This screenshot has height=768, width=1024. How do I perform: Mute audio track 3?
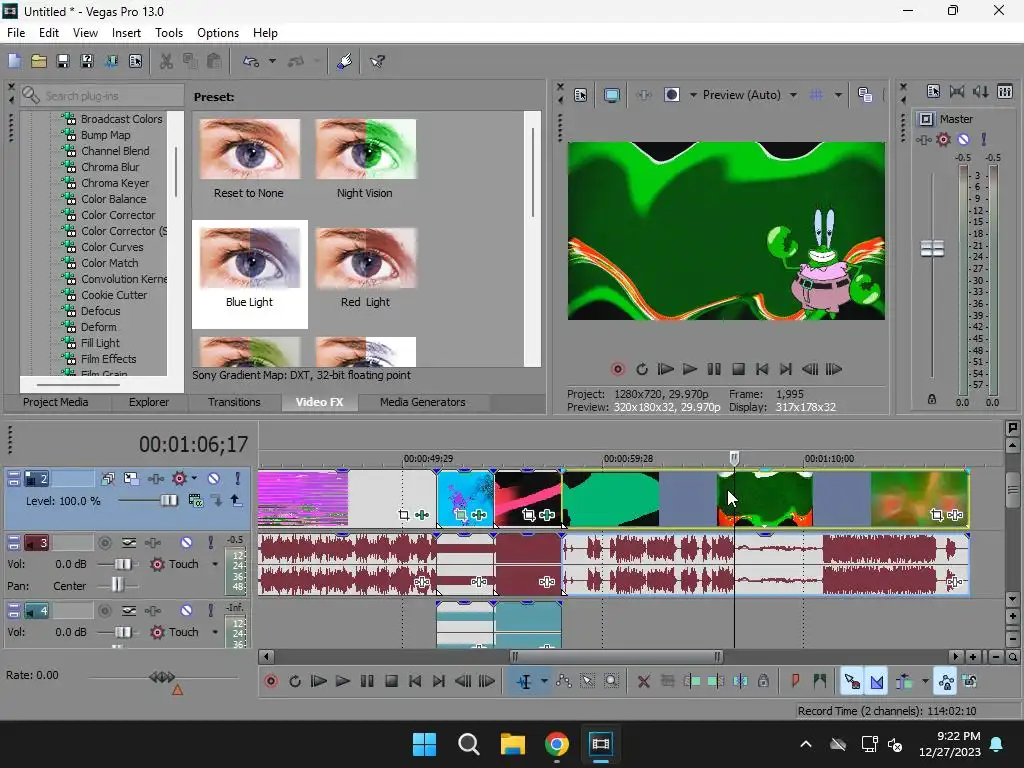(x=186, y=542)
